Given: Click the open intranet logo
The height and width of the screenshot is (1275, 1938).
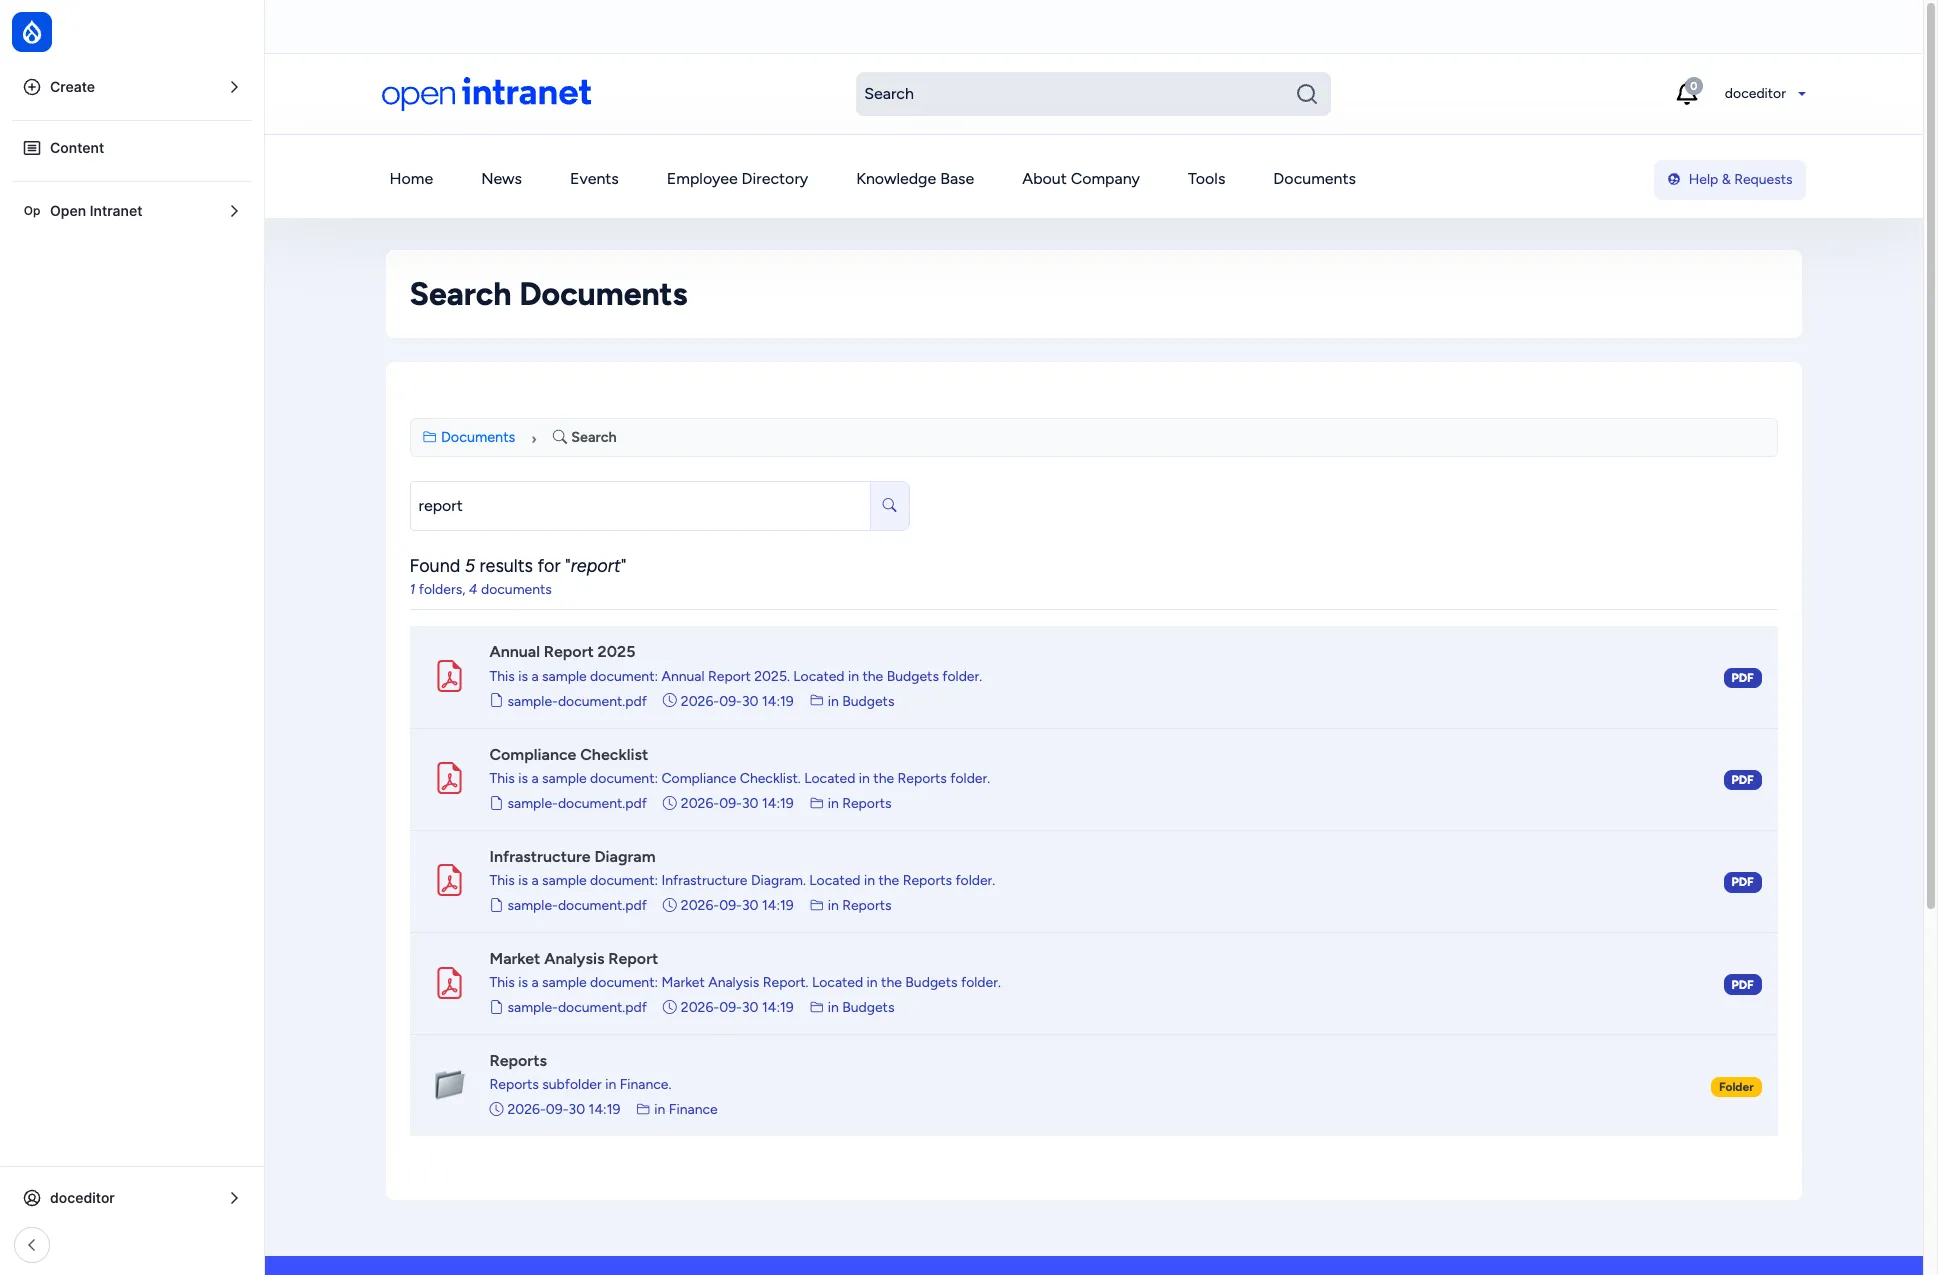Looking at the screenshot, I should click(486, 93).
